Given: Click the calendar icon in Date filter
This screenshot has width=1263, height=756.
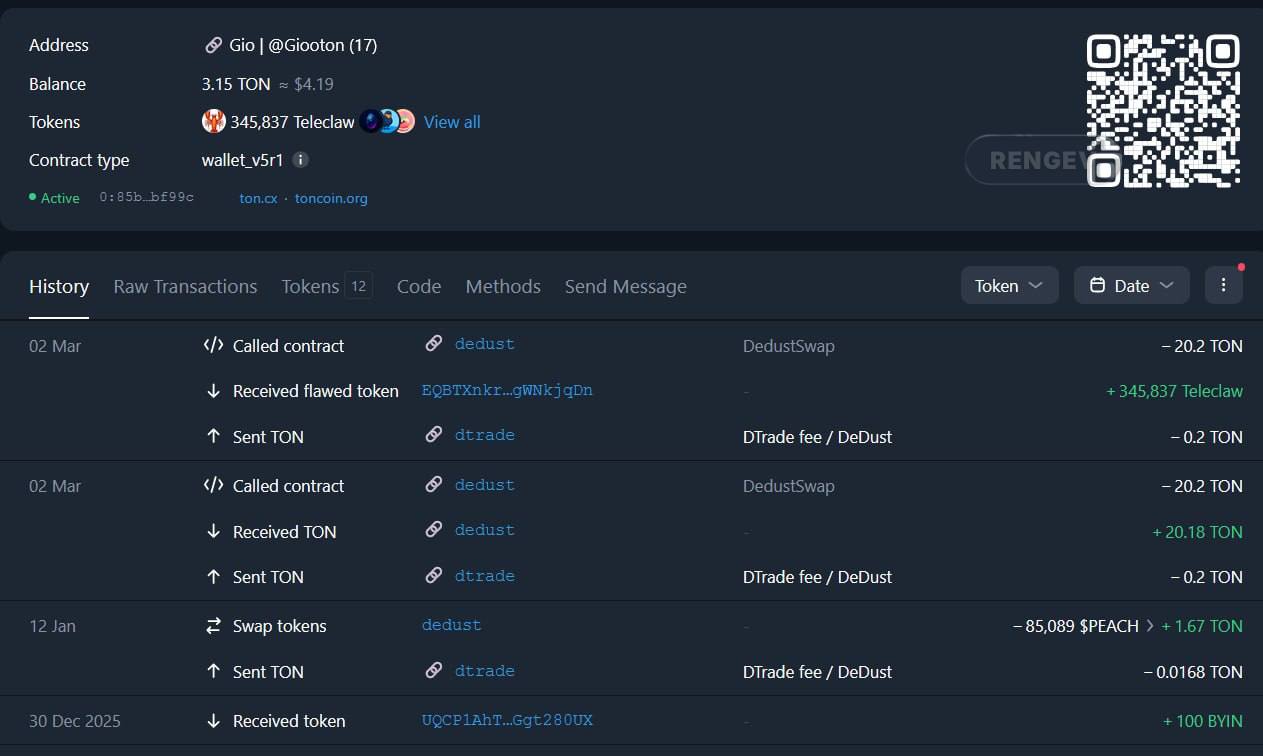Looking at the screenshot, I should 1097,286.
